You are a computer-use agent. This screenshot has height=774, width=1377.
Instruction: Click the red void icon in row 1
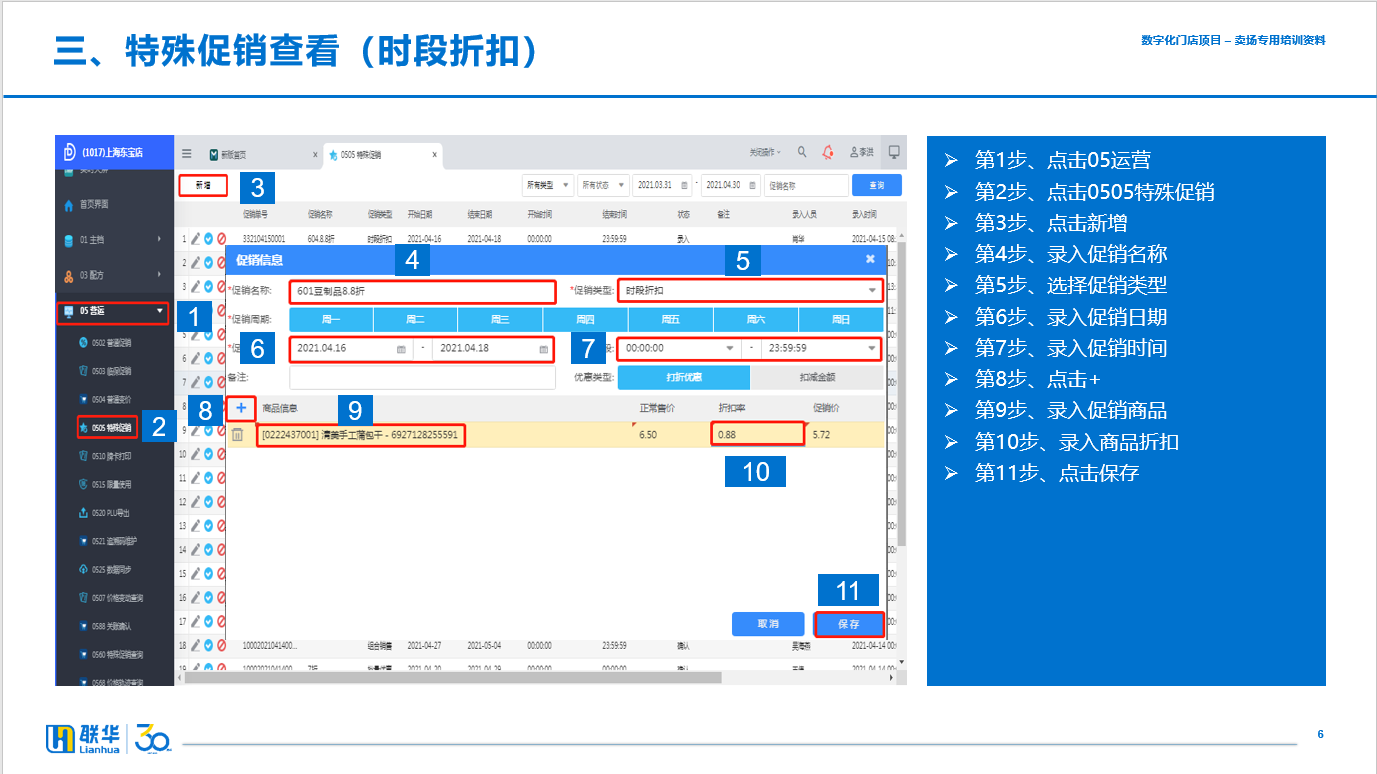coord(221,239)
